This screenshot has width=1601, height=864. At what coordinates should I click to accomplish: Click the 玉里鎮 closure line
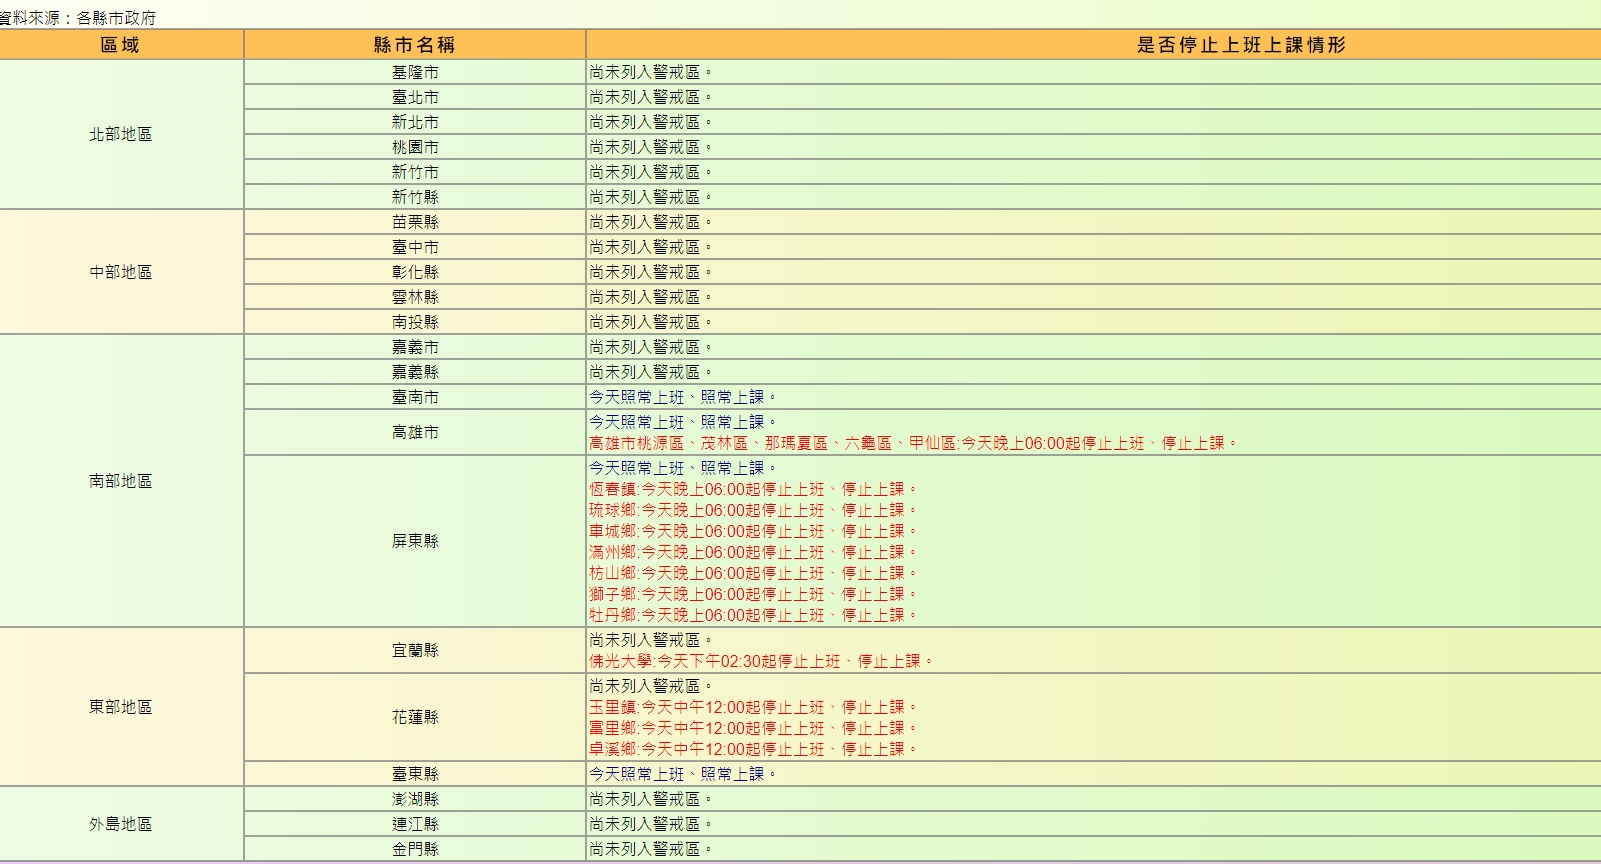752,707
